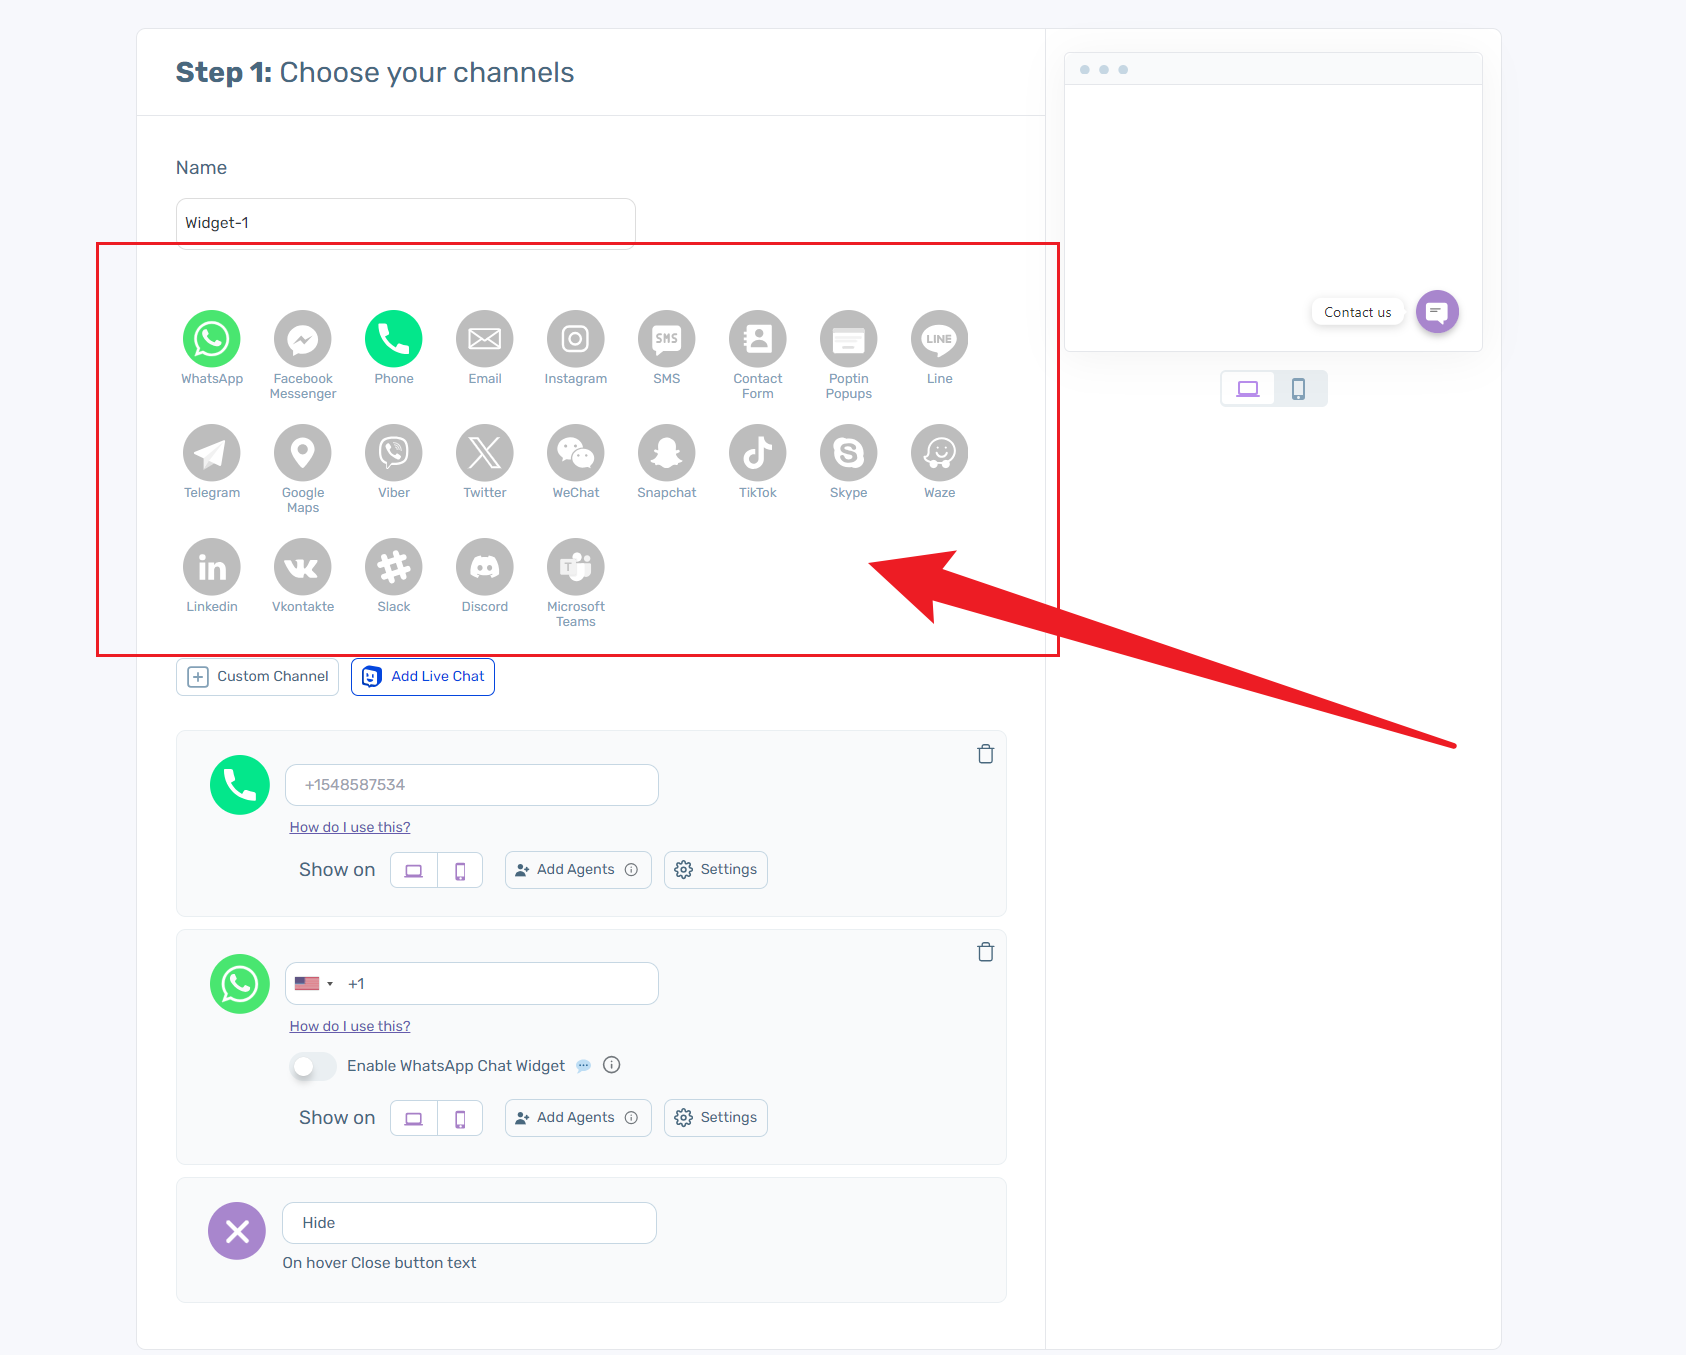The image size is (1686, 1355).
Task: Add the Telegram channel
Action: point(211,453)
